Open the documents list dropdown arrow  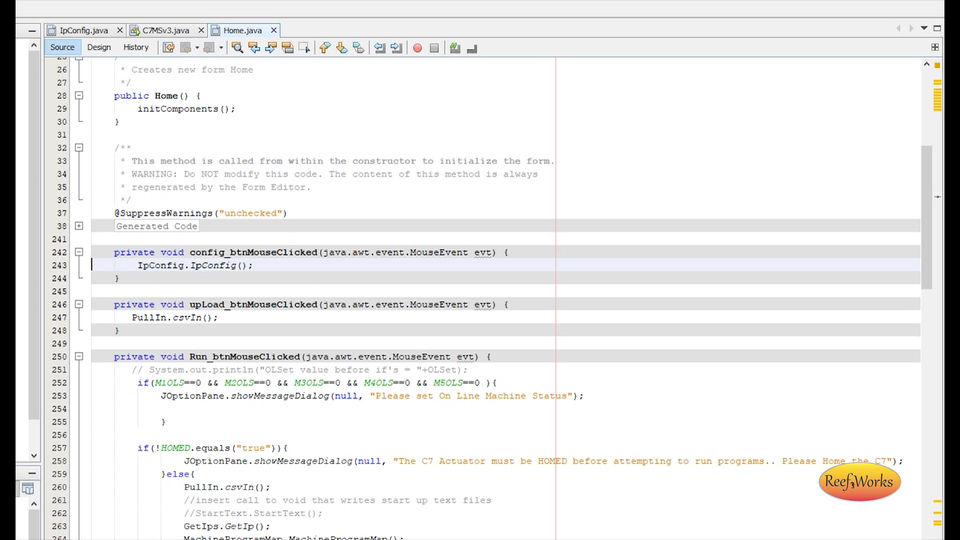(924, 28)
